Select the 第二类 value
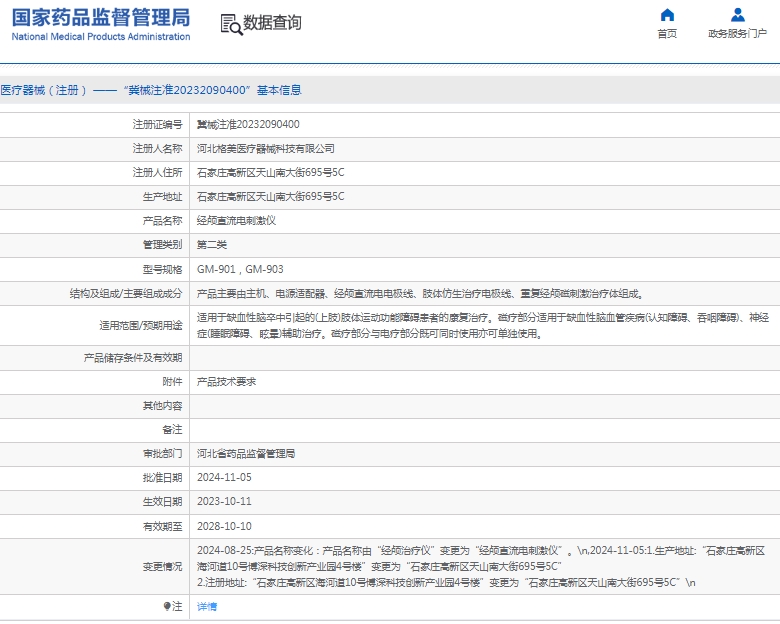Image resolution: width=780 pixels, height=624 pixels. 212,244
